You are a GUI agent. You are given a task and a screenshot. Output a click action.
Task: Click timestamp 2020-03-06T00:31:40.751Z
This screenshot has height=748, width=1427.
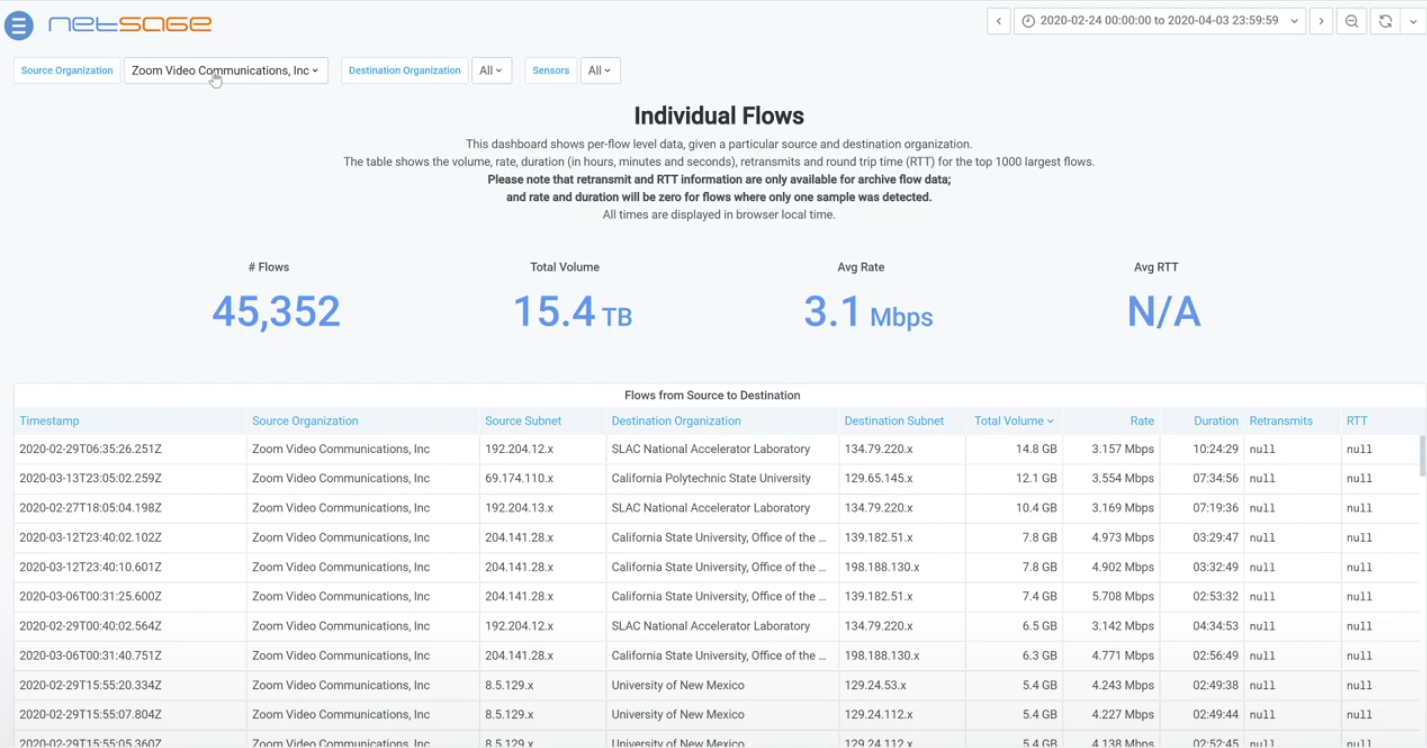point(90,655)
